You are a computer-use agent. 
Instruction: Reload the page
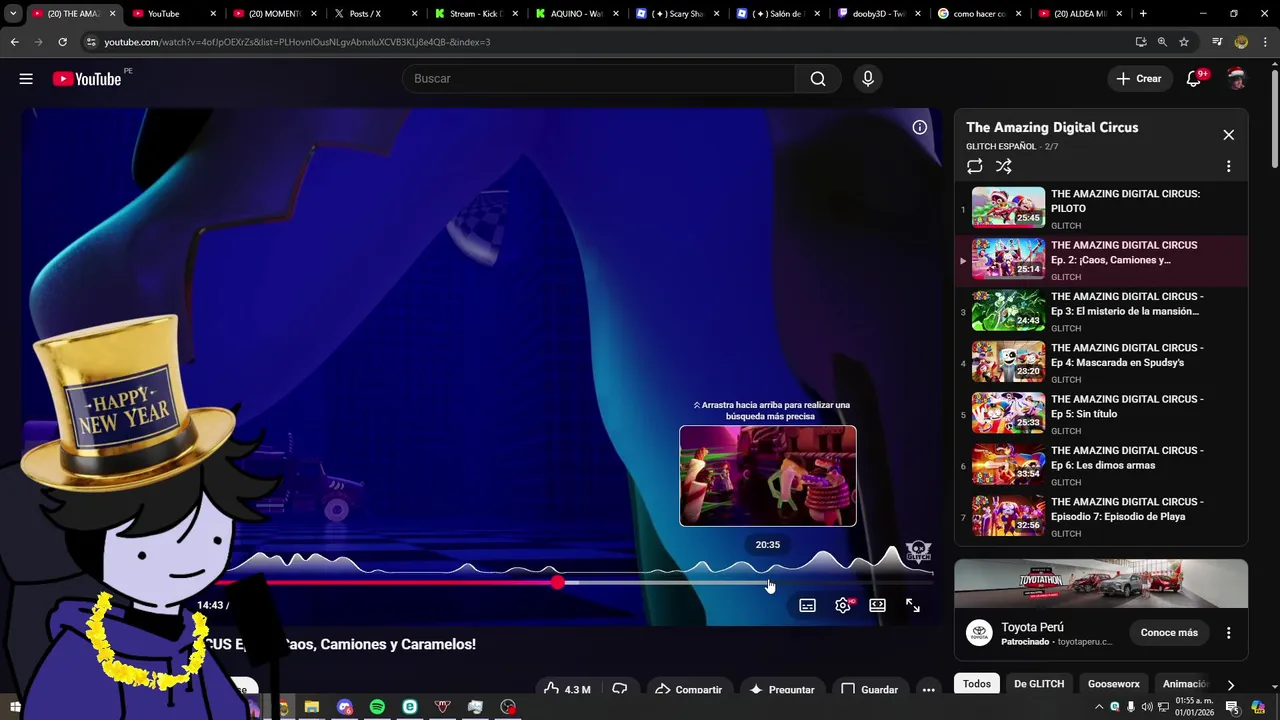click(x=62, y=42)
